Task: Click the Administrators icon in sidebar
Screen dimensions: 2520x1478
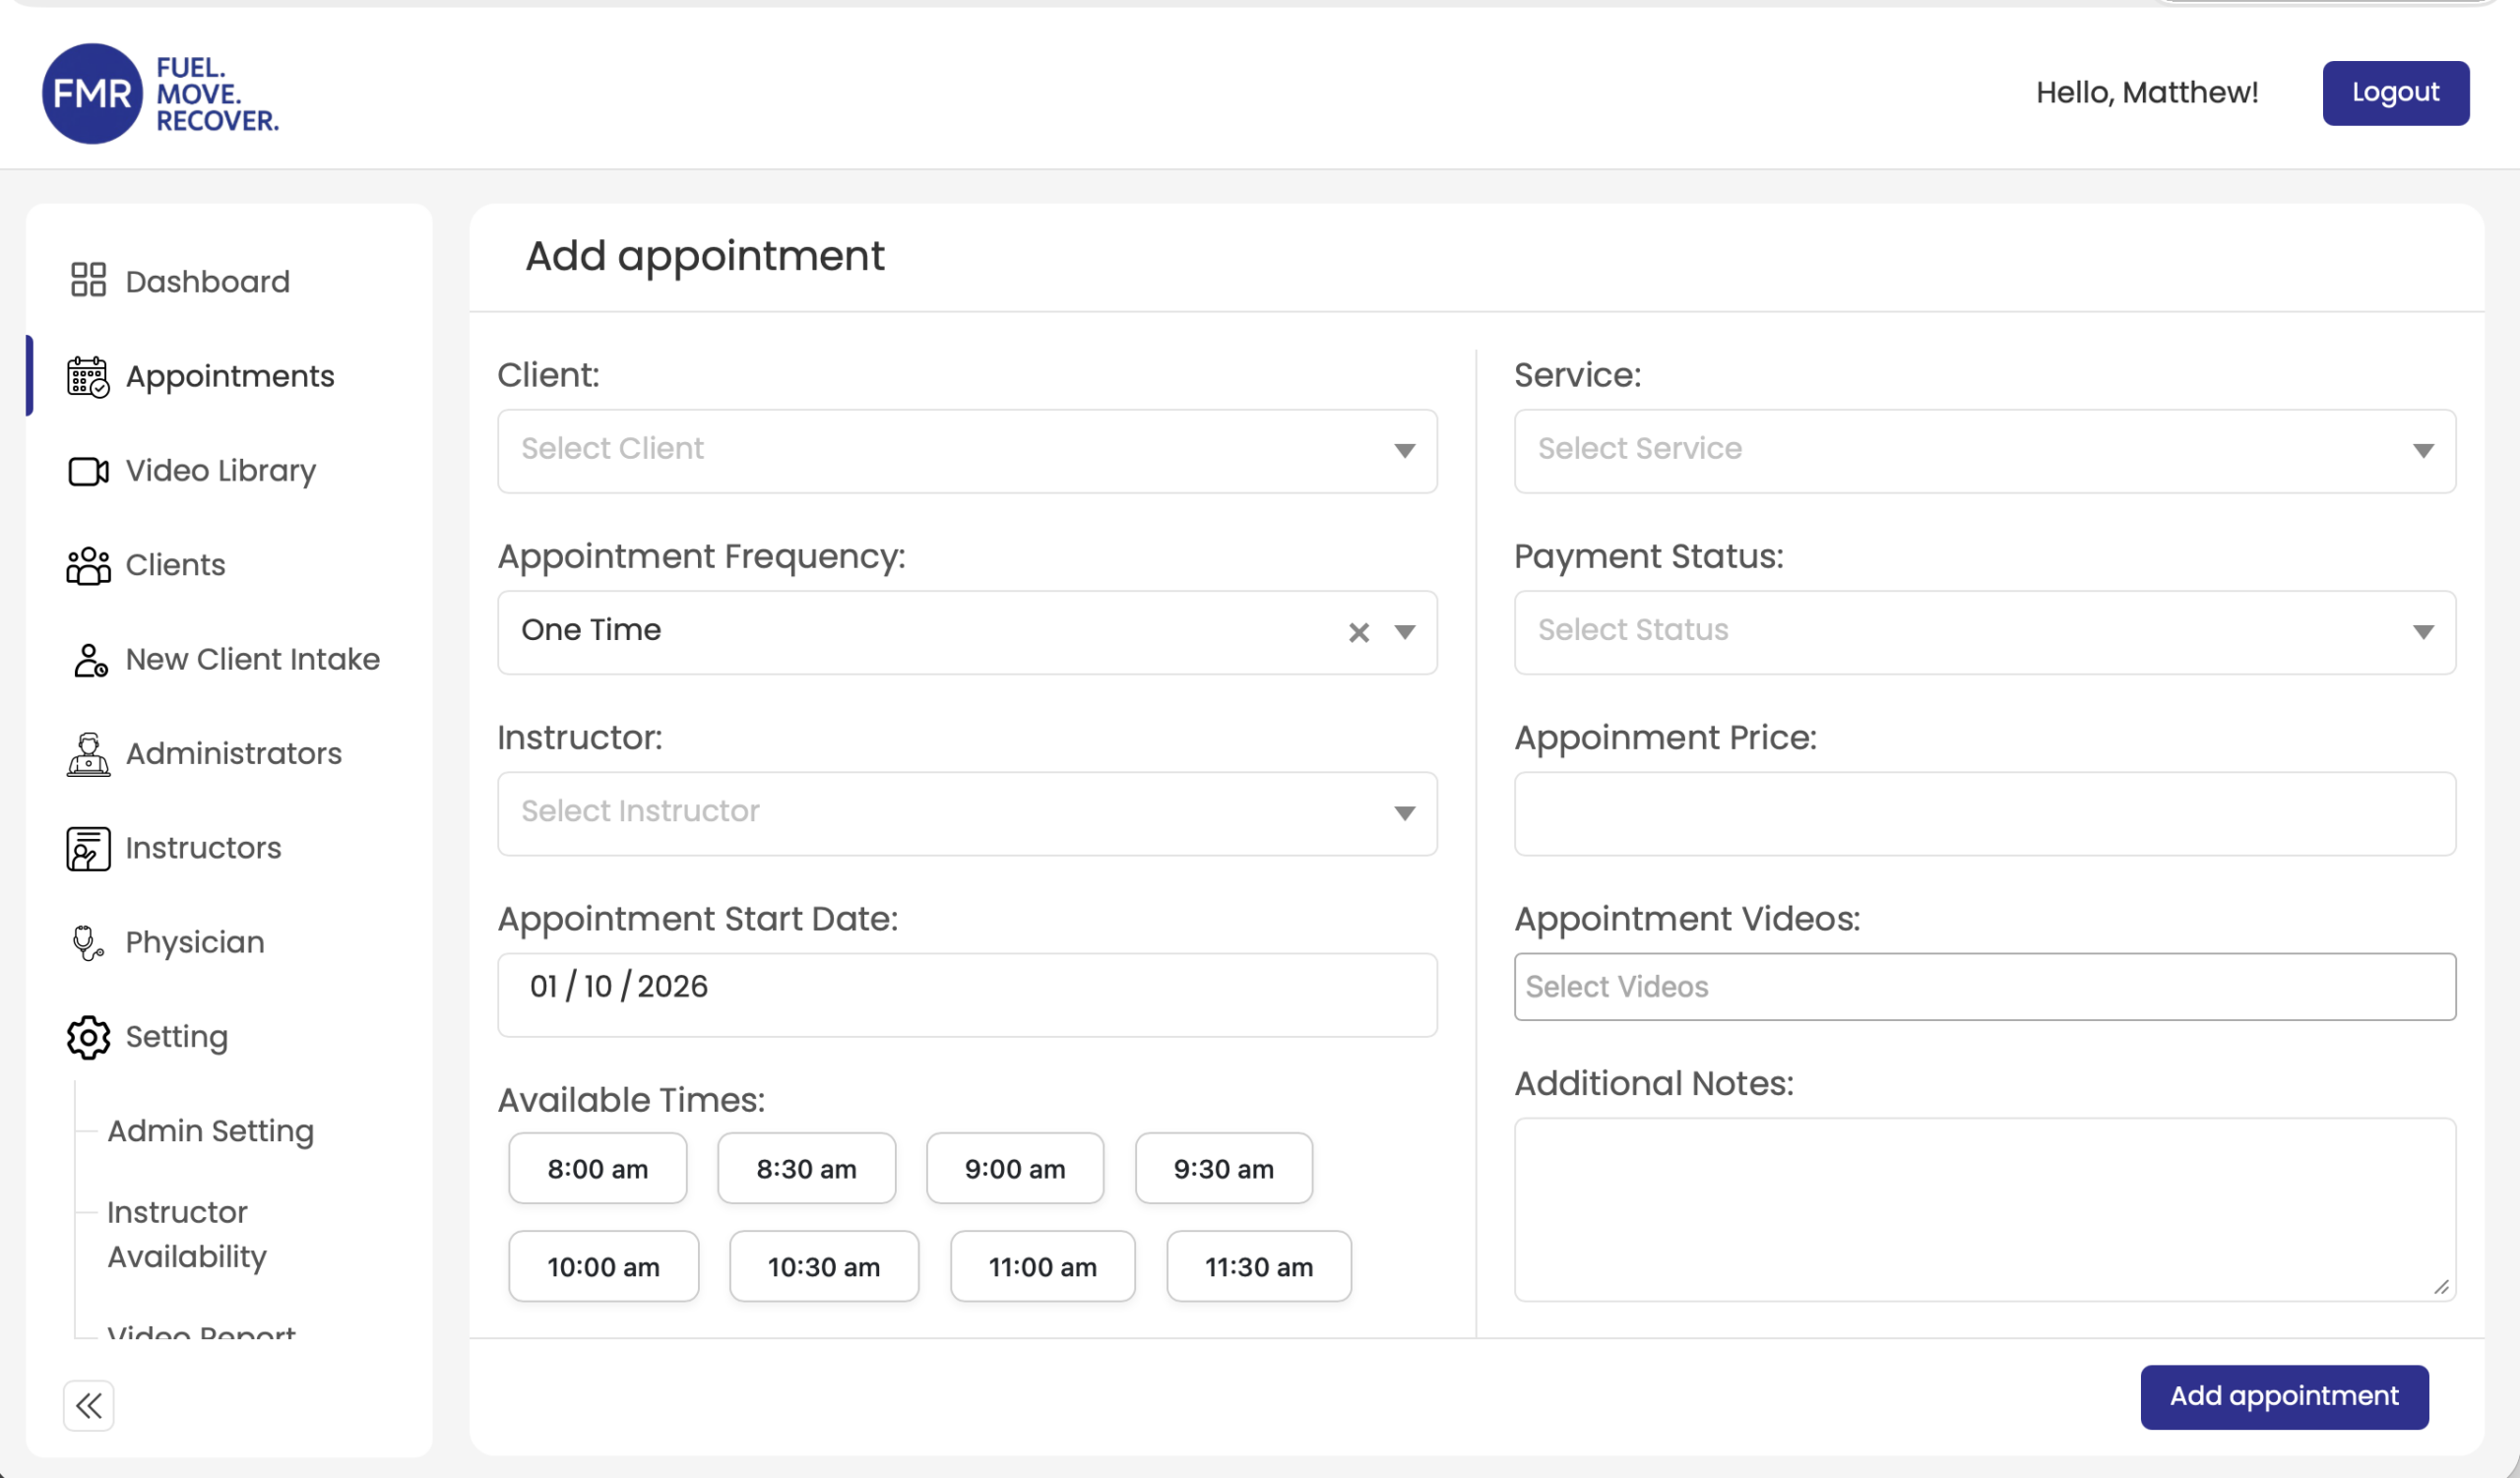Action: 88,754
